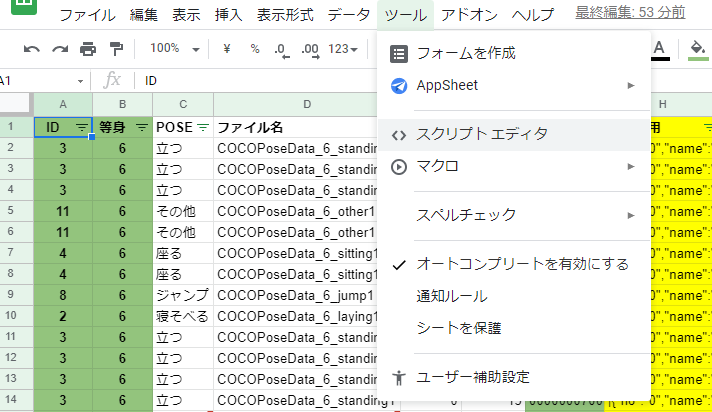Apply percent format

255,48
